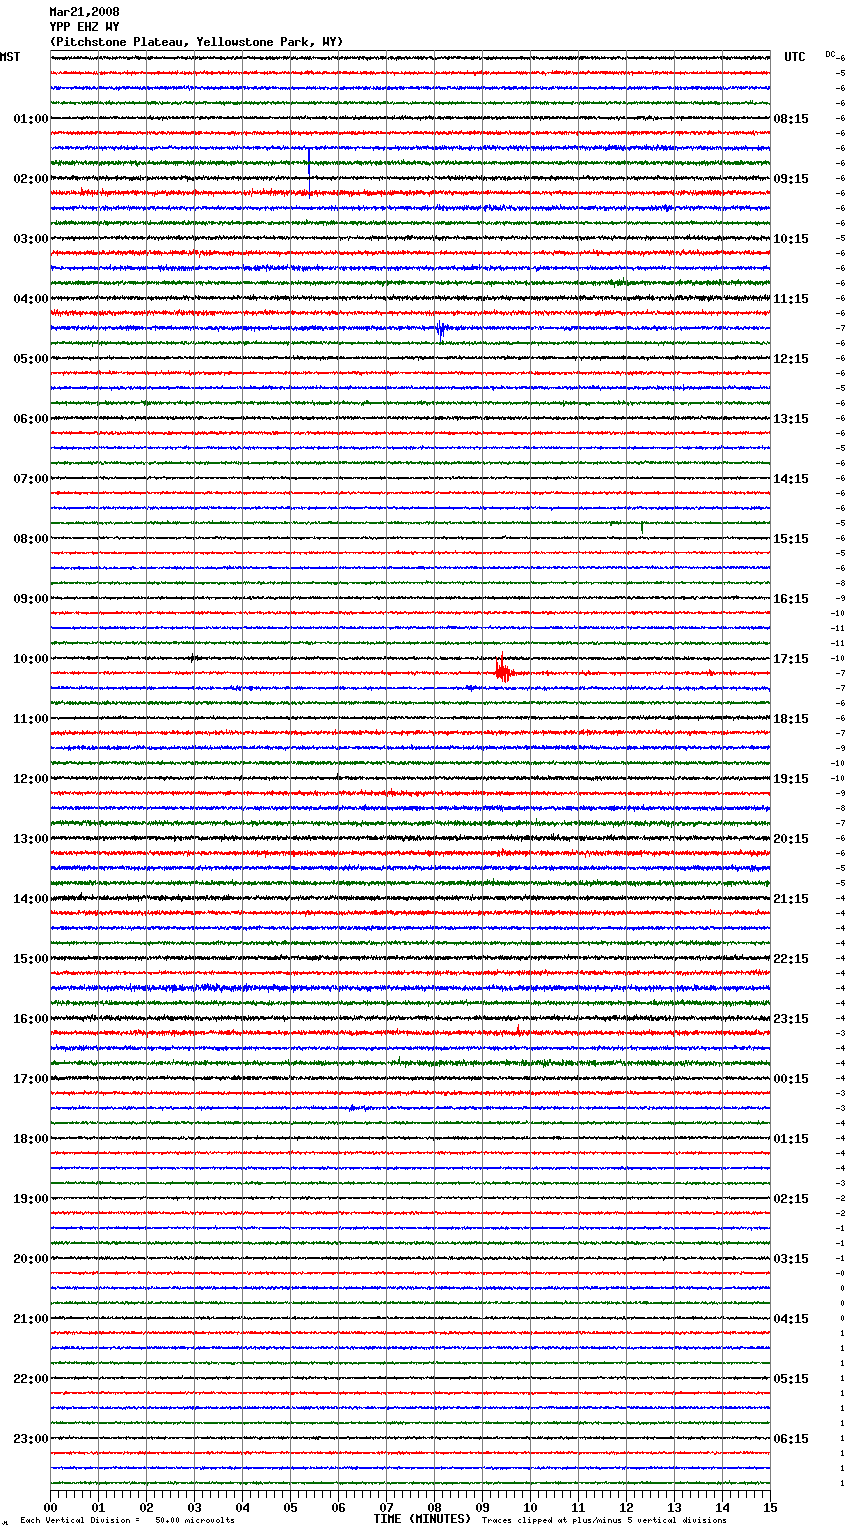The image size is (850, 1534).
Task: Click the 13:15 UTC time label
Action: point(791,419)
